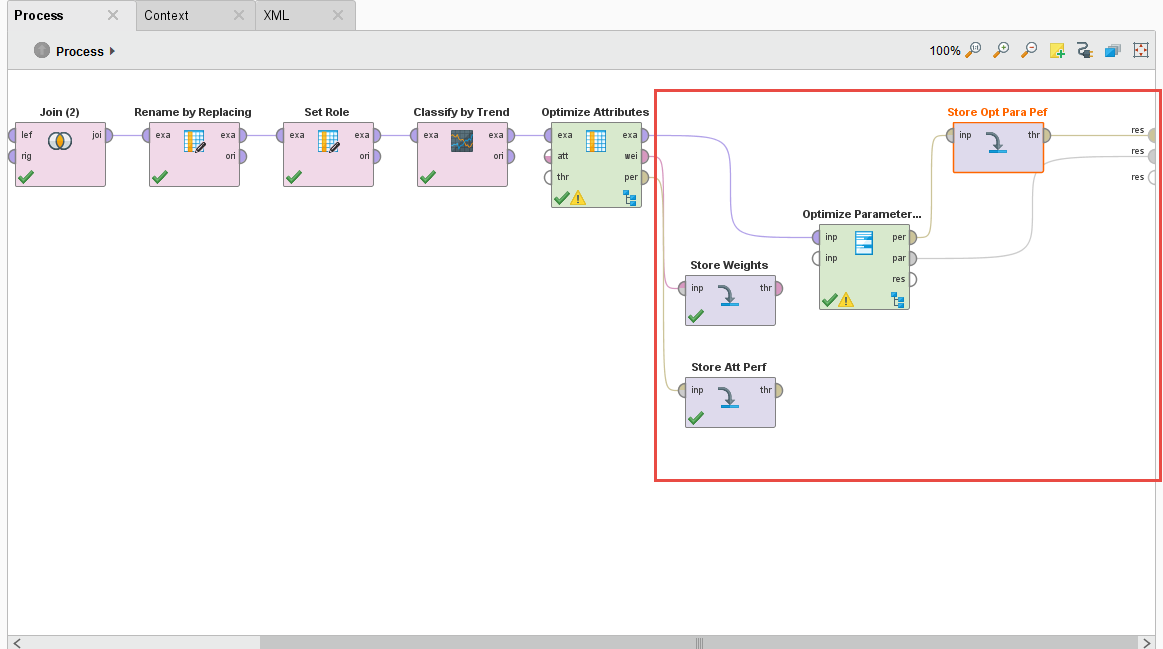Screen dimensions: 1163x649
Task: Click the Store Weights title
Action: (729, 265)
